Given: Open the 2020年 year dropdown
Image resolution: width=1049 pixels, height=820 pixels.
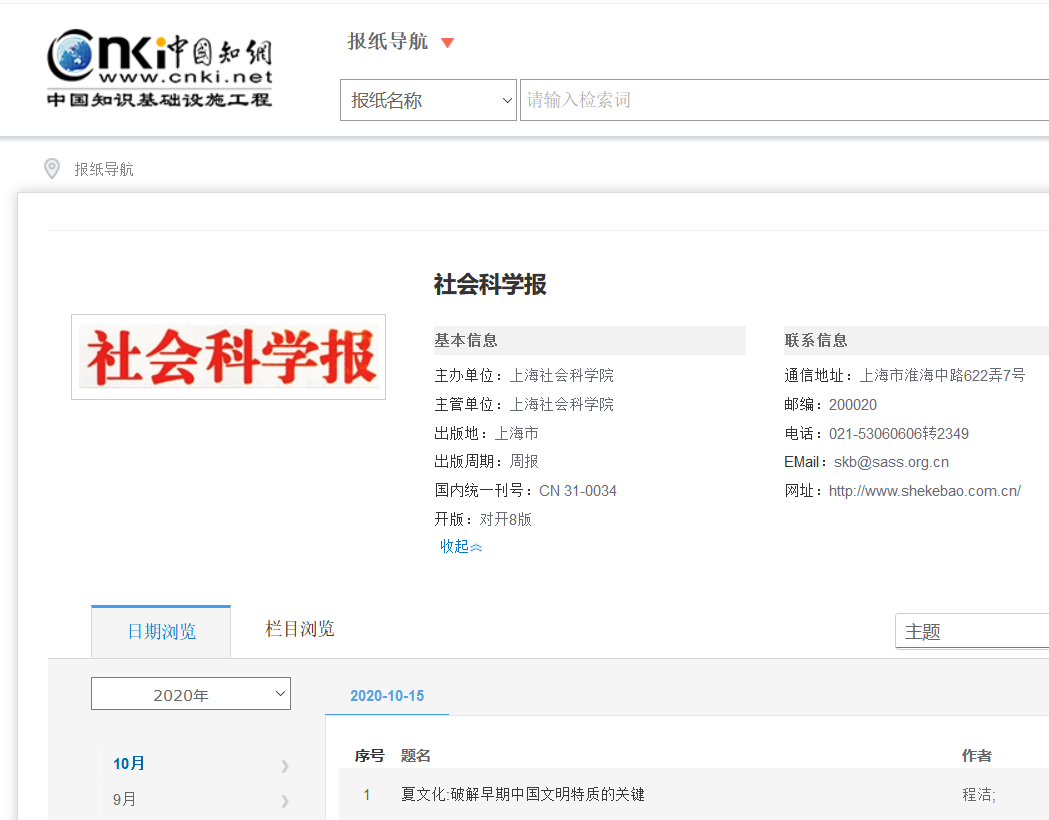Looking at the screenshot, I should (x=191, y=694).
